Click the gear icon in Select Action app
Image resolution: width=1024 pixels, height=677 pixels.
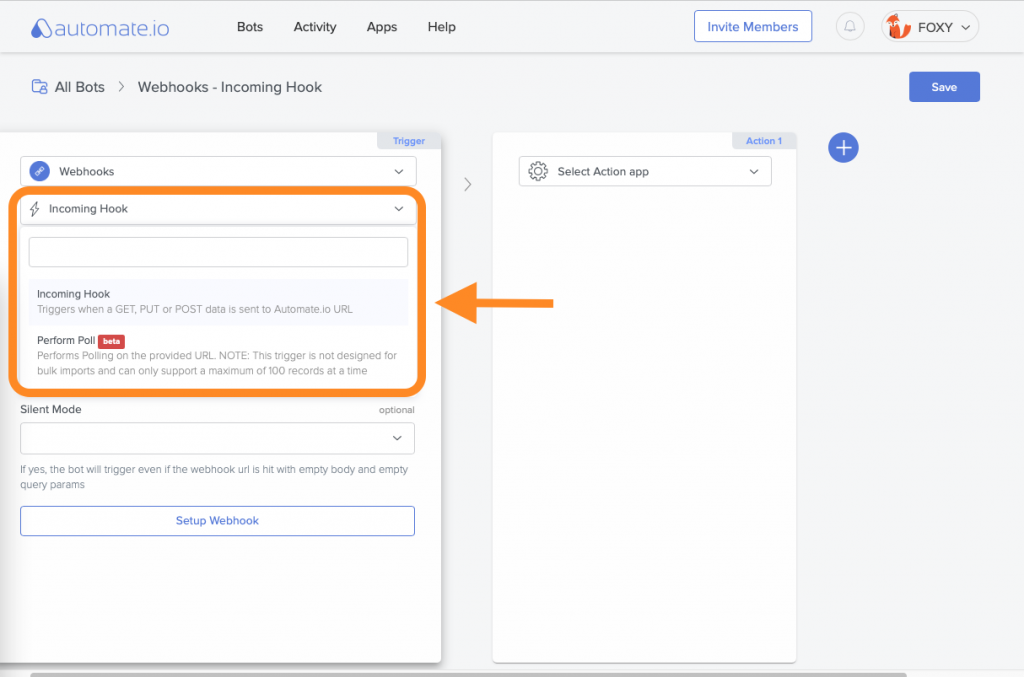[x=538, y=171]
